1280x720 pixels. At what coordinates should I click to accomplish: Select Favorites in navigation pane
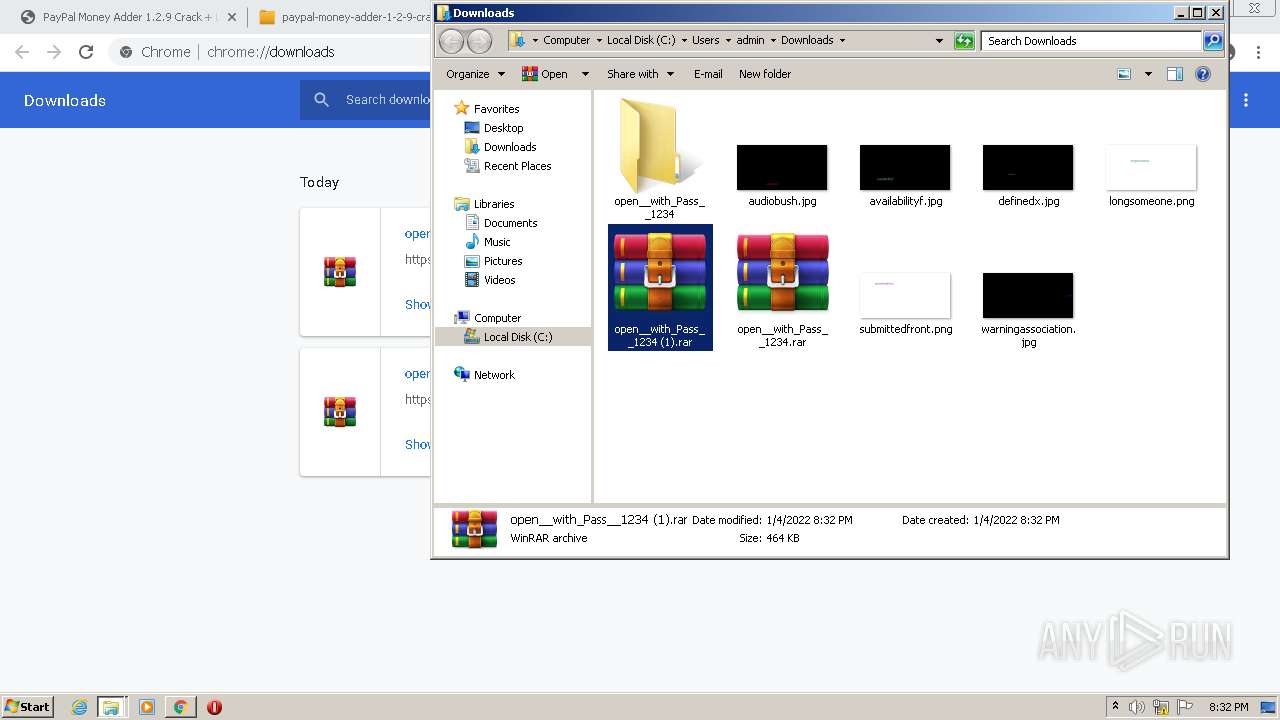point(486,108)
